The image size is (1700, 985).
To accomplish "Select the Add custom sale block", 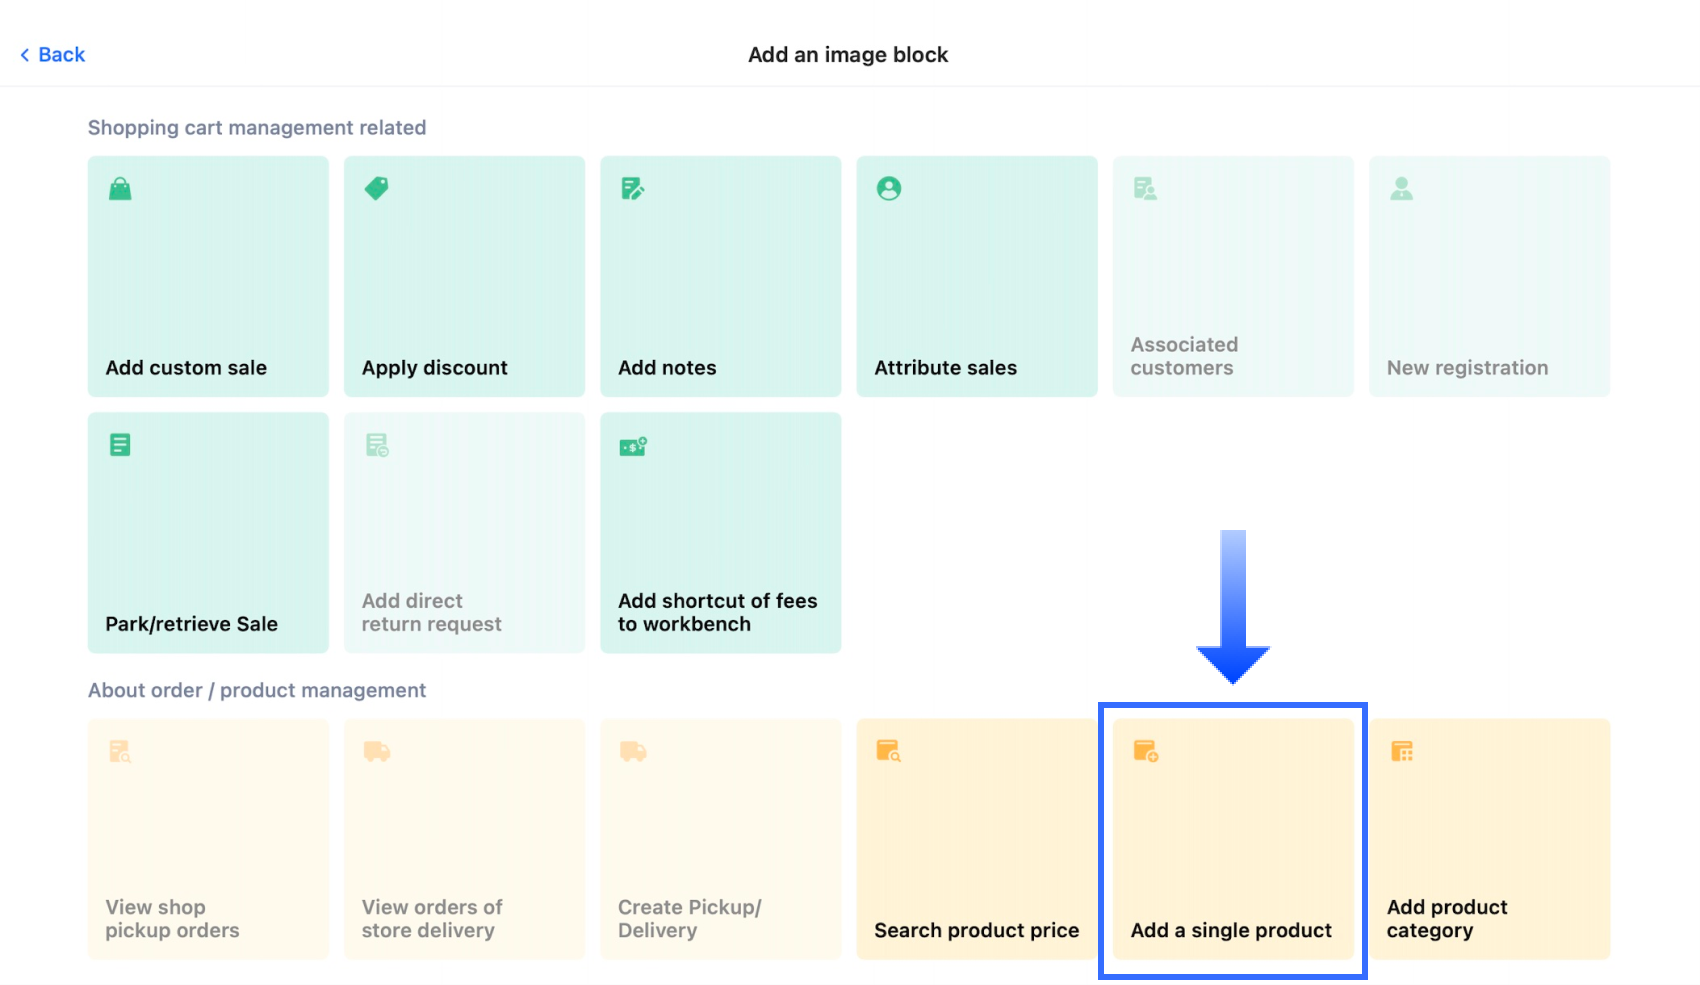I will (x=208, y=276).
